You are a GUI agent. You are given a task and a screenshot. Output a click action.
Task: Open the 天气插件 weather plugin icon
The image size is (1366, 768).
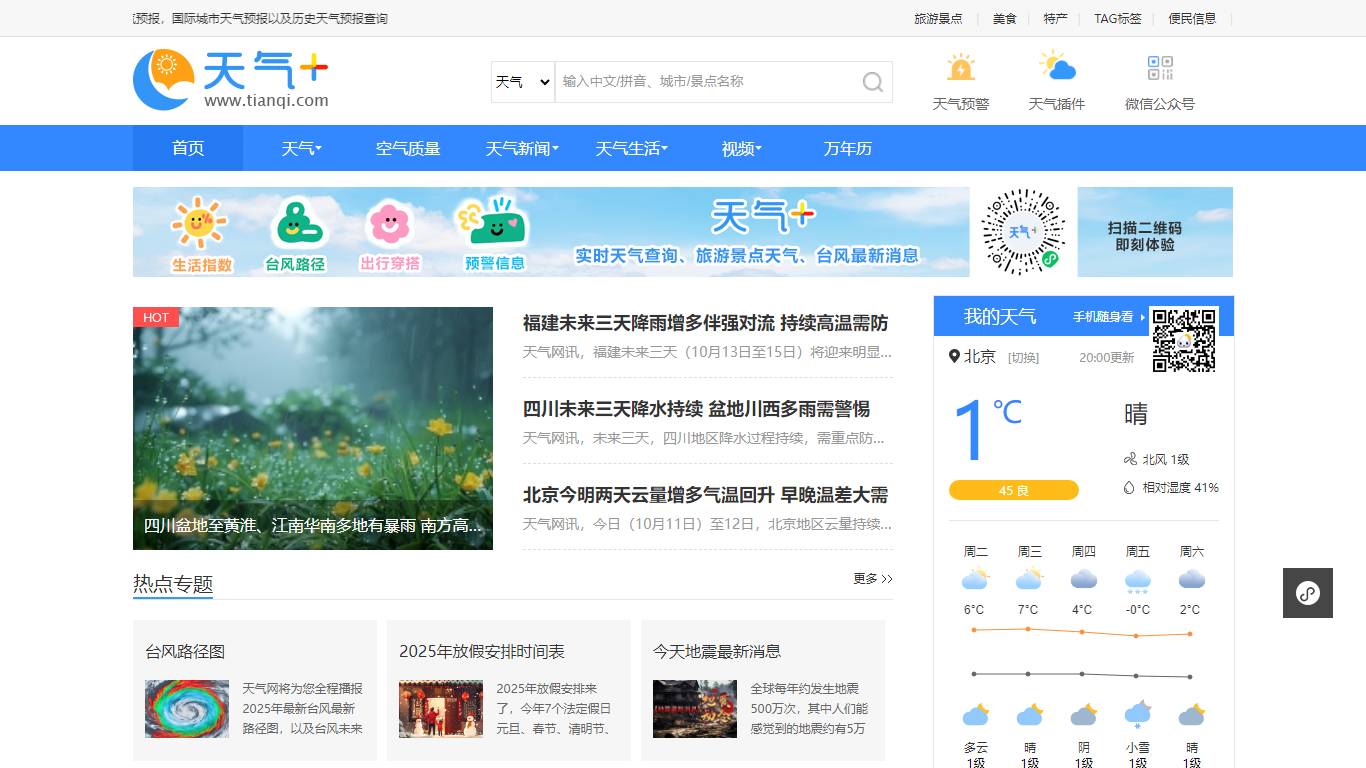(1059, 68)
